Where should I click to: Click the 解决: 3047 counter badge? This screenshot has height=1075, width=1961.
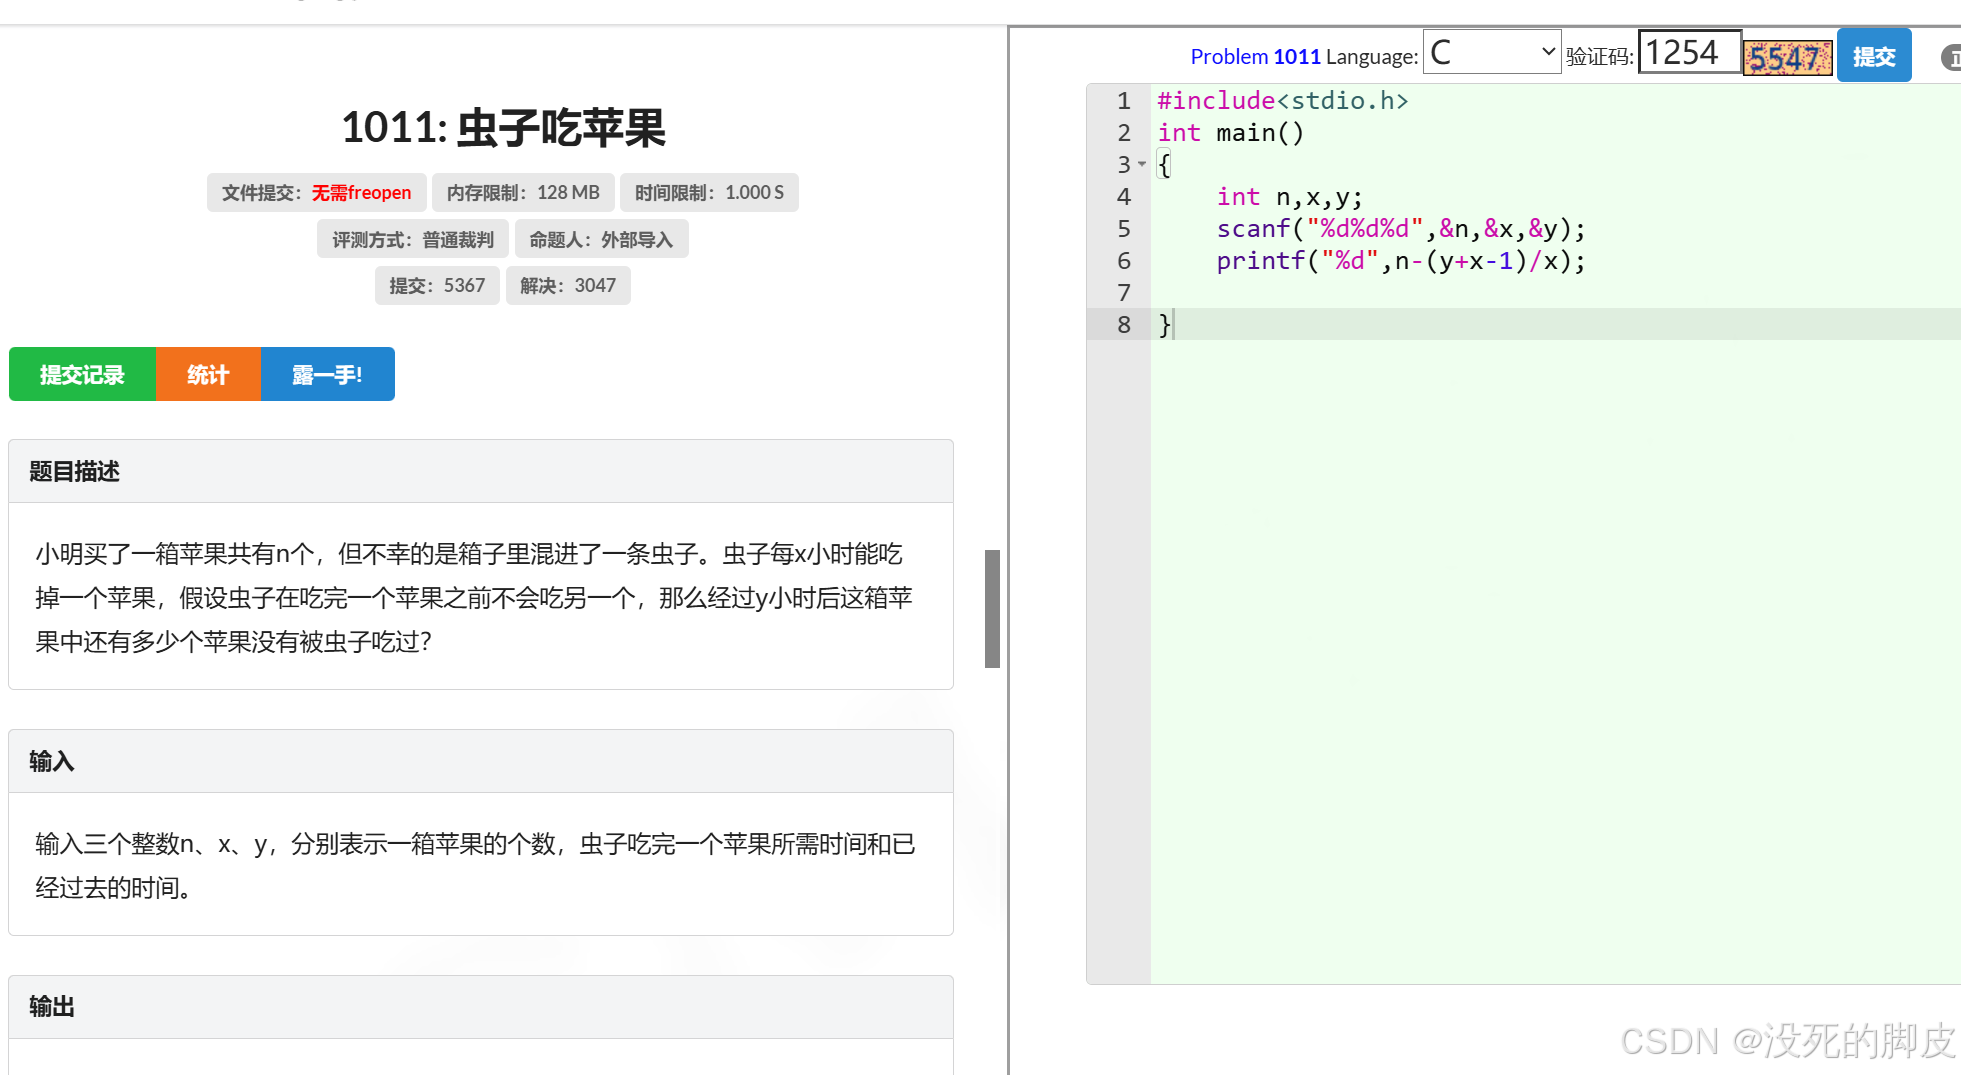pyautogui.click(x=567, y=285)
